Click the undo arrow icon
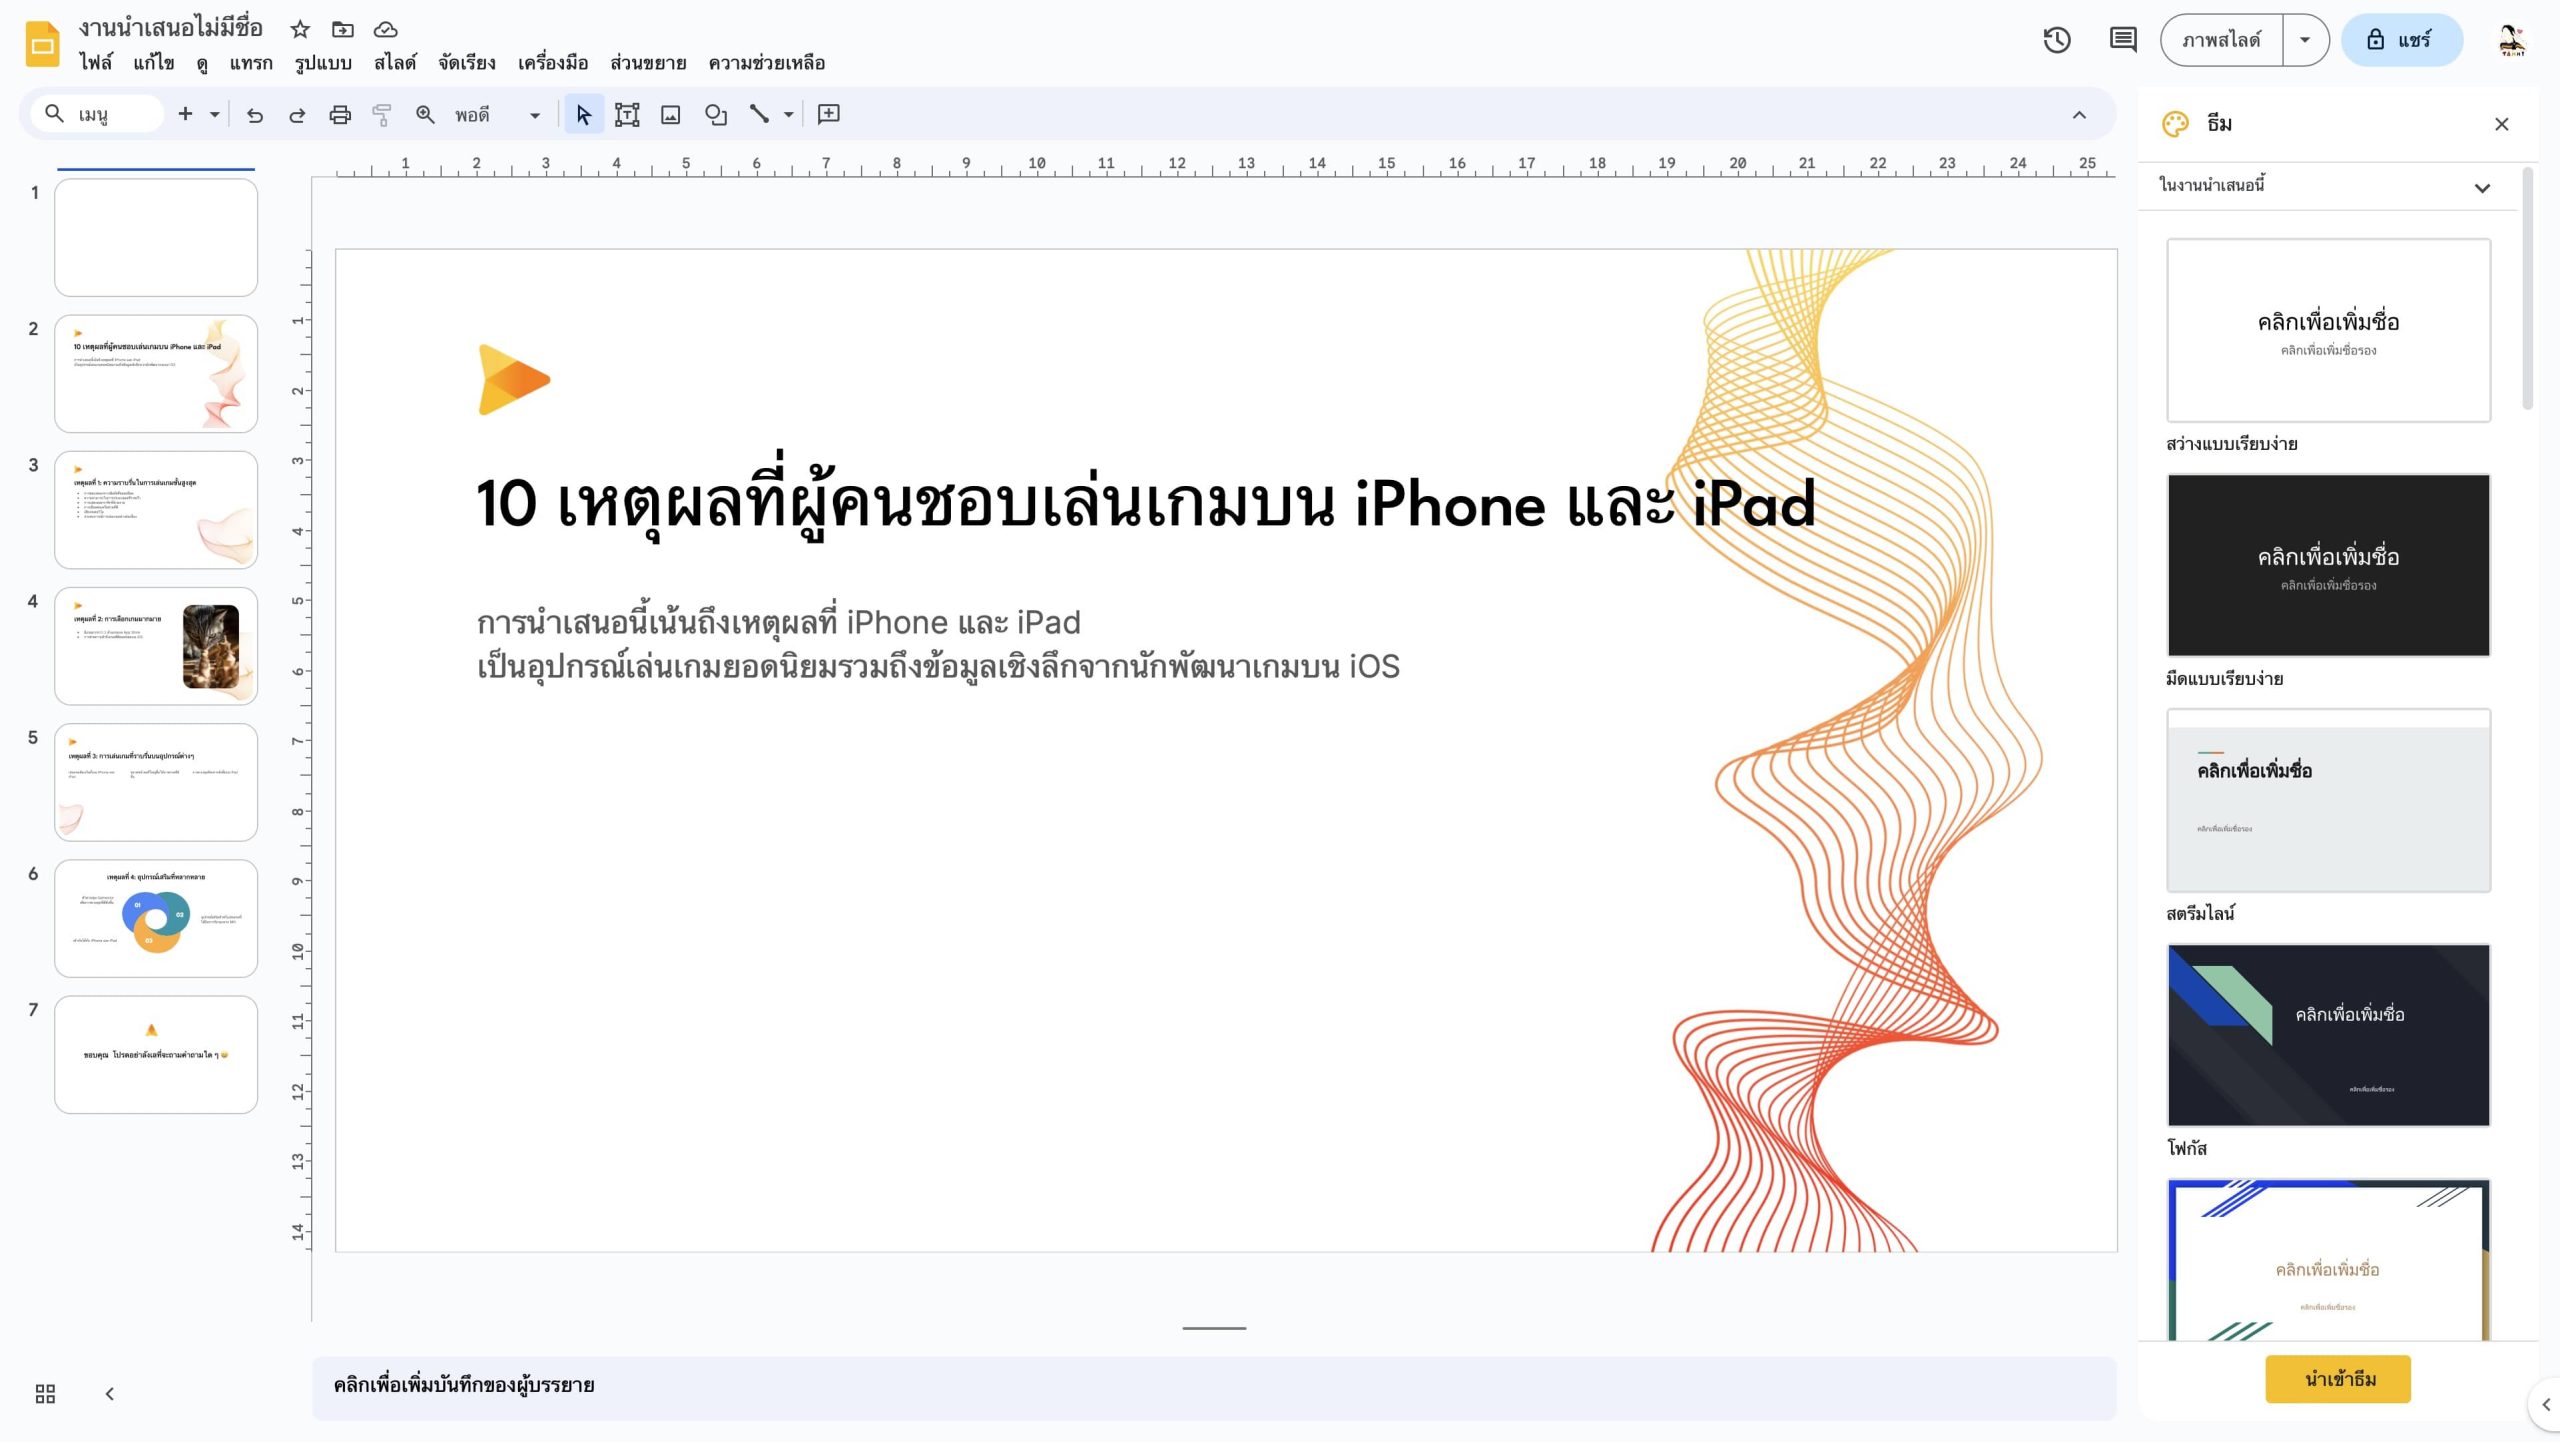Viewport: 2560px width, 1442px height. tap(255, 115)
